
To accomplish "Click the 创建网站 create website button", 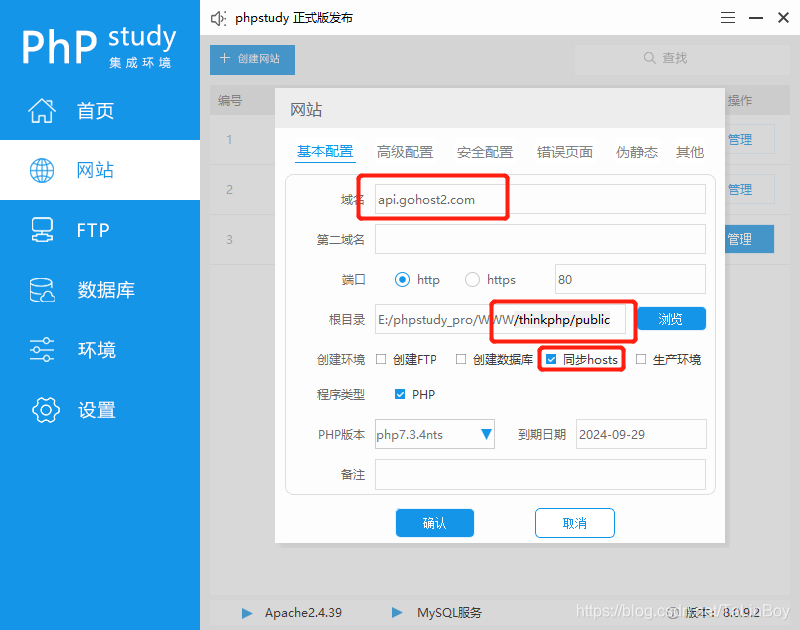I will [x=252, y=59].
